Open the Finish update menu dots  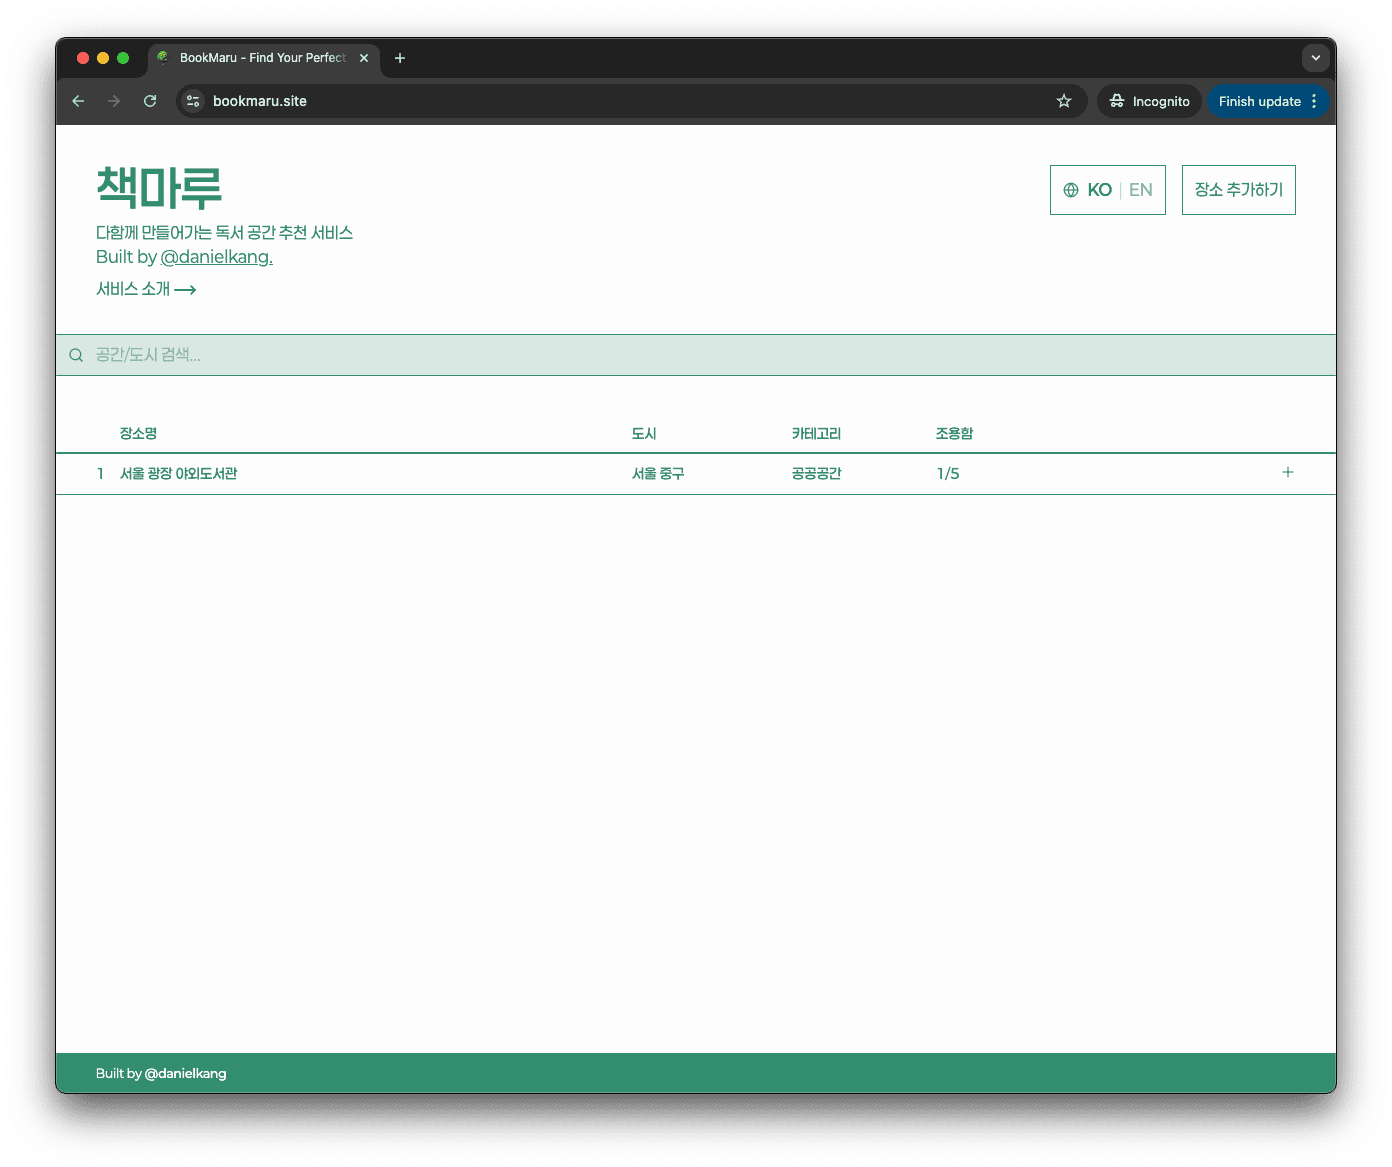coord(1314,101)
